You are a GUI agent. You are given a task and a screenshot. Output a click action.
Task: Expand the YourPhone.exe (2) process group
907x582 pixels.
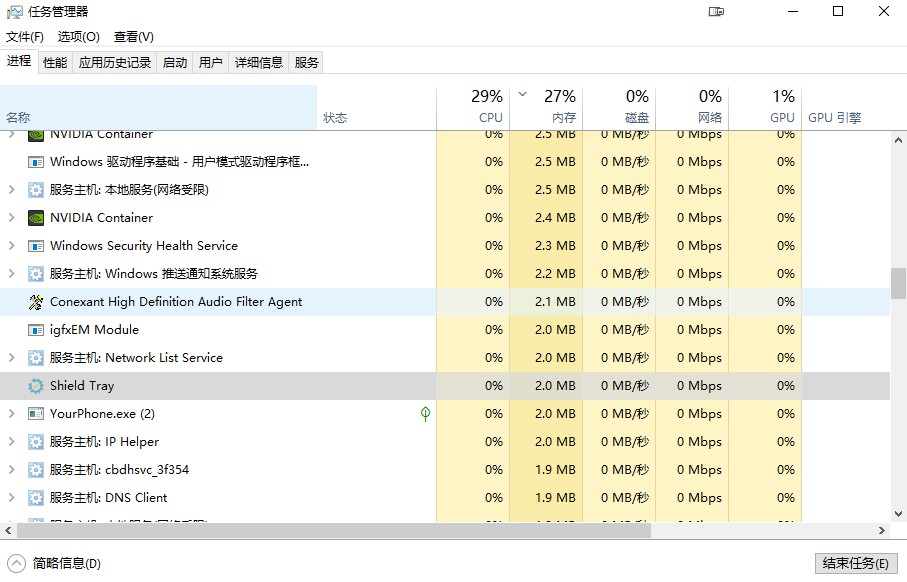point(10,413)
